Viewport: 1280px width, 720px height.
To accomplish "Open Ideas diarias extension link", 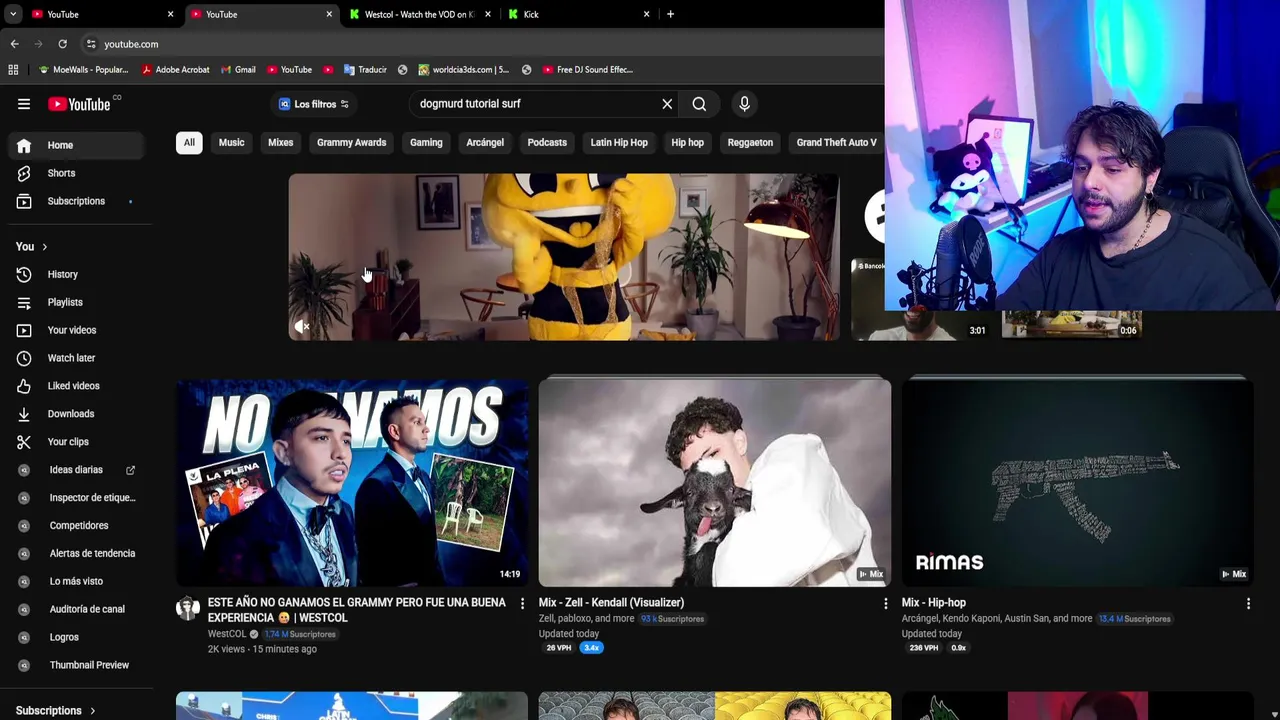I will 76,470.
